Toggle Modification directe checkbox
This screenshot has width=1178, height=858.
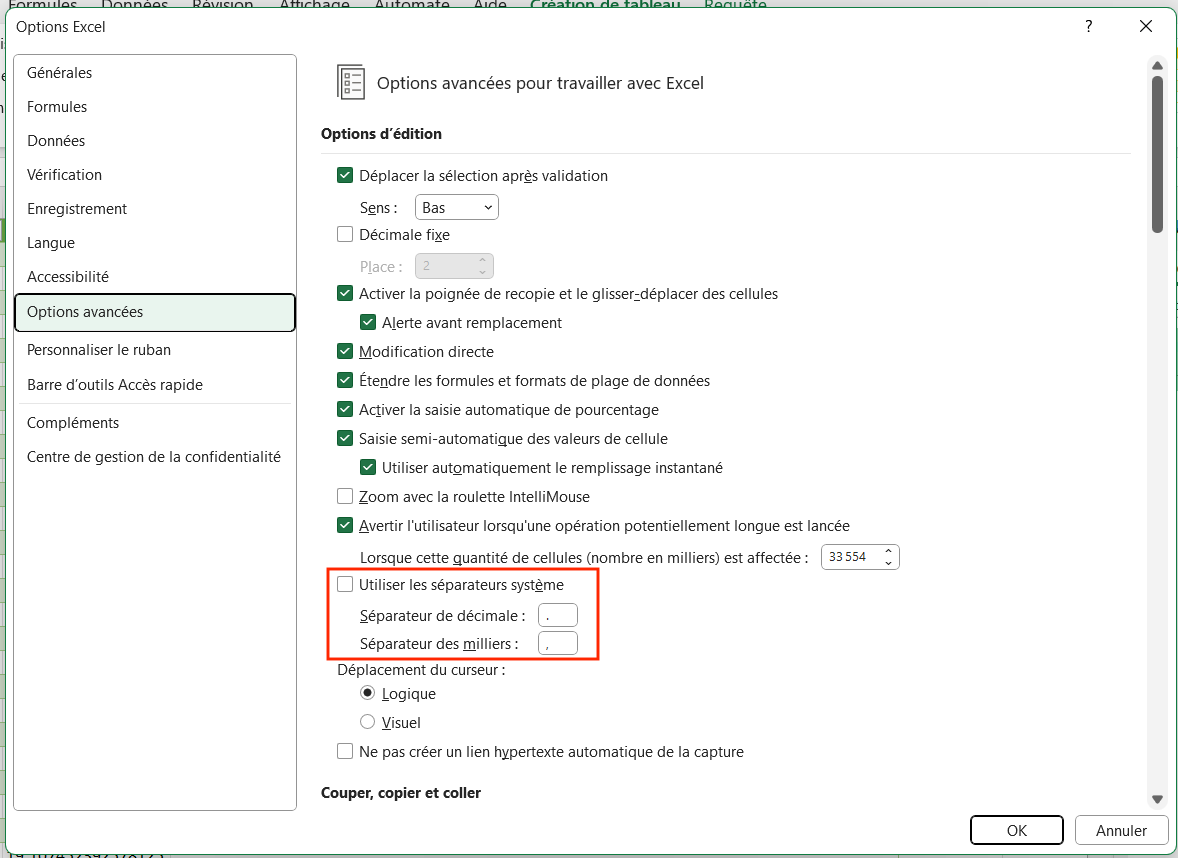[345, 351]
